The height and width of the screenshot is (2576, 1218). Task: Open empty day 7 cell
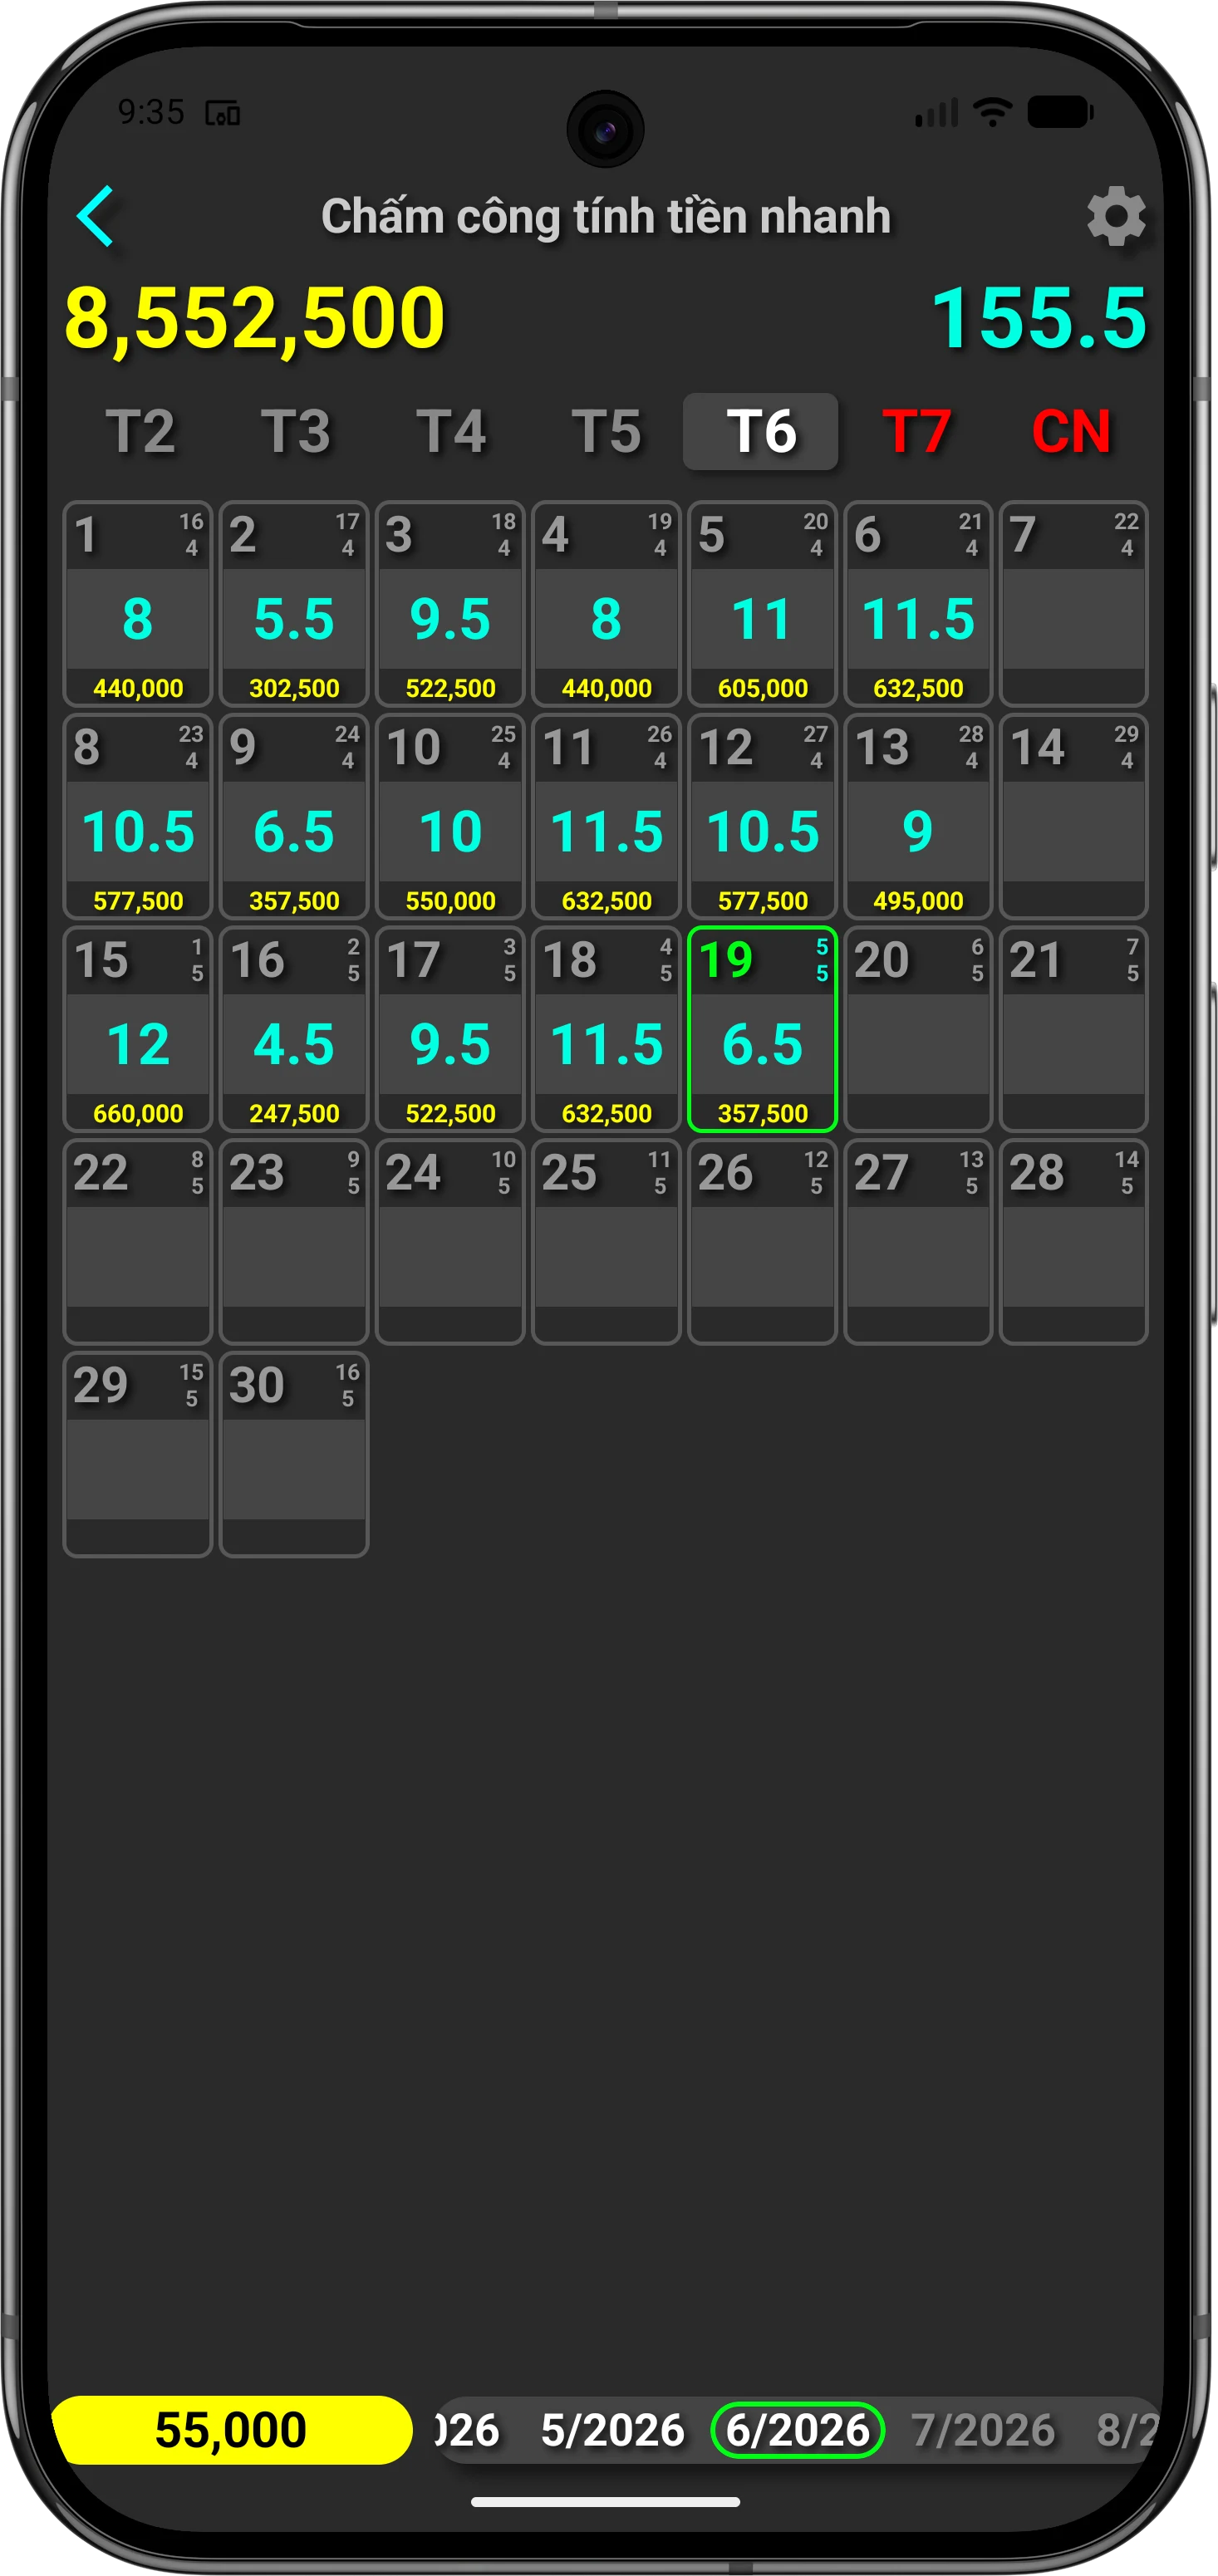tap(1073, 604)
